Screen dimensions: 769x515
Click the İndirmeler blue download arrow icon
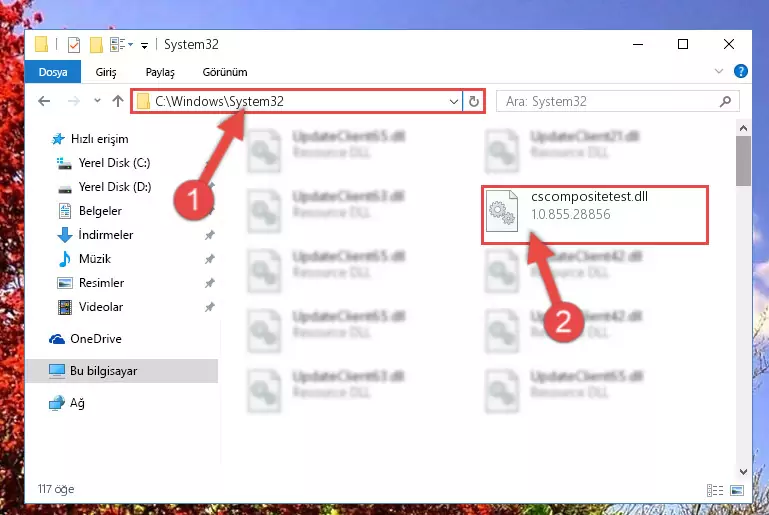tap(65, 235)
